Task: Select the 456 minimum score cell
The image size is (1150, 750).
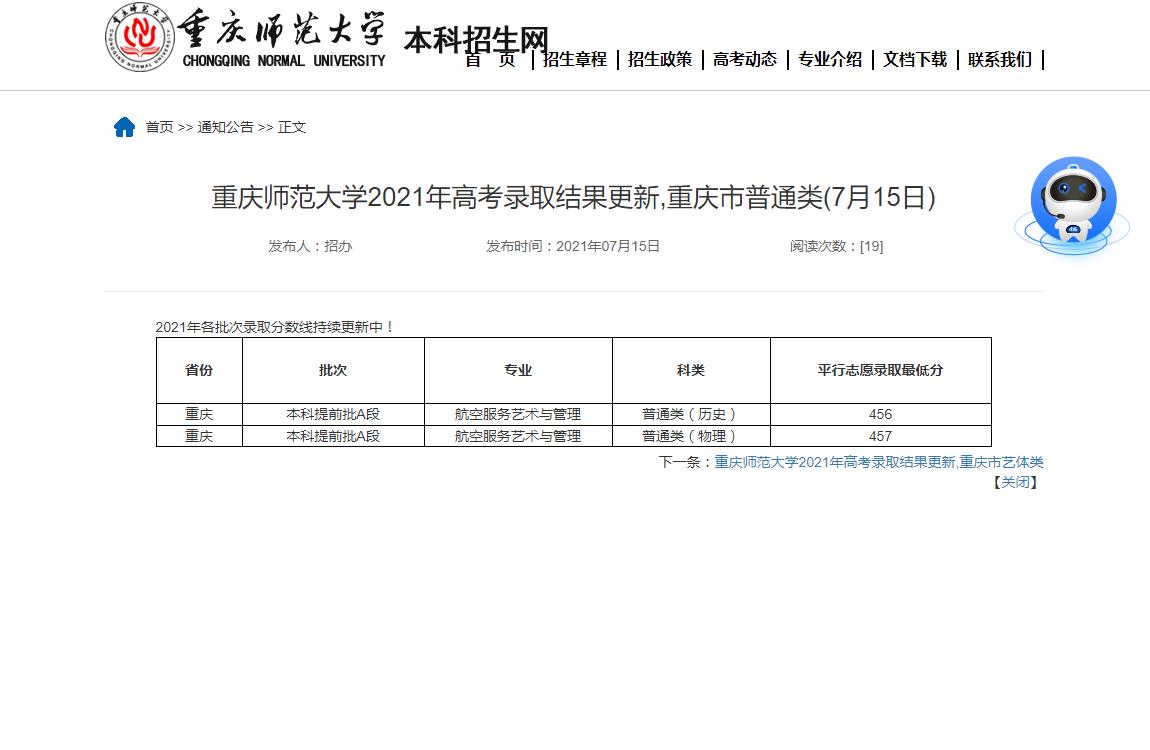Action: coord(880,414)
